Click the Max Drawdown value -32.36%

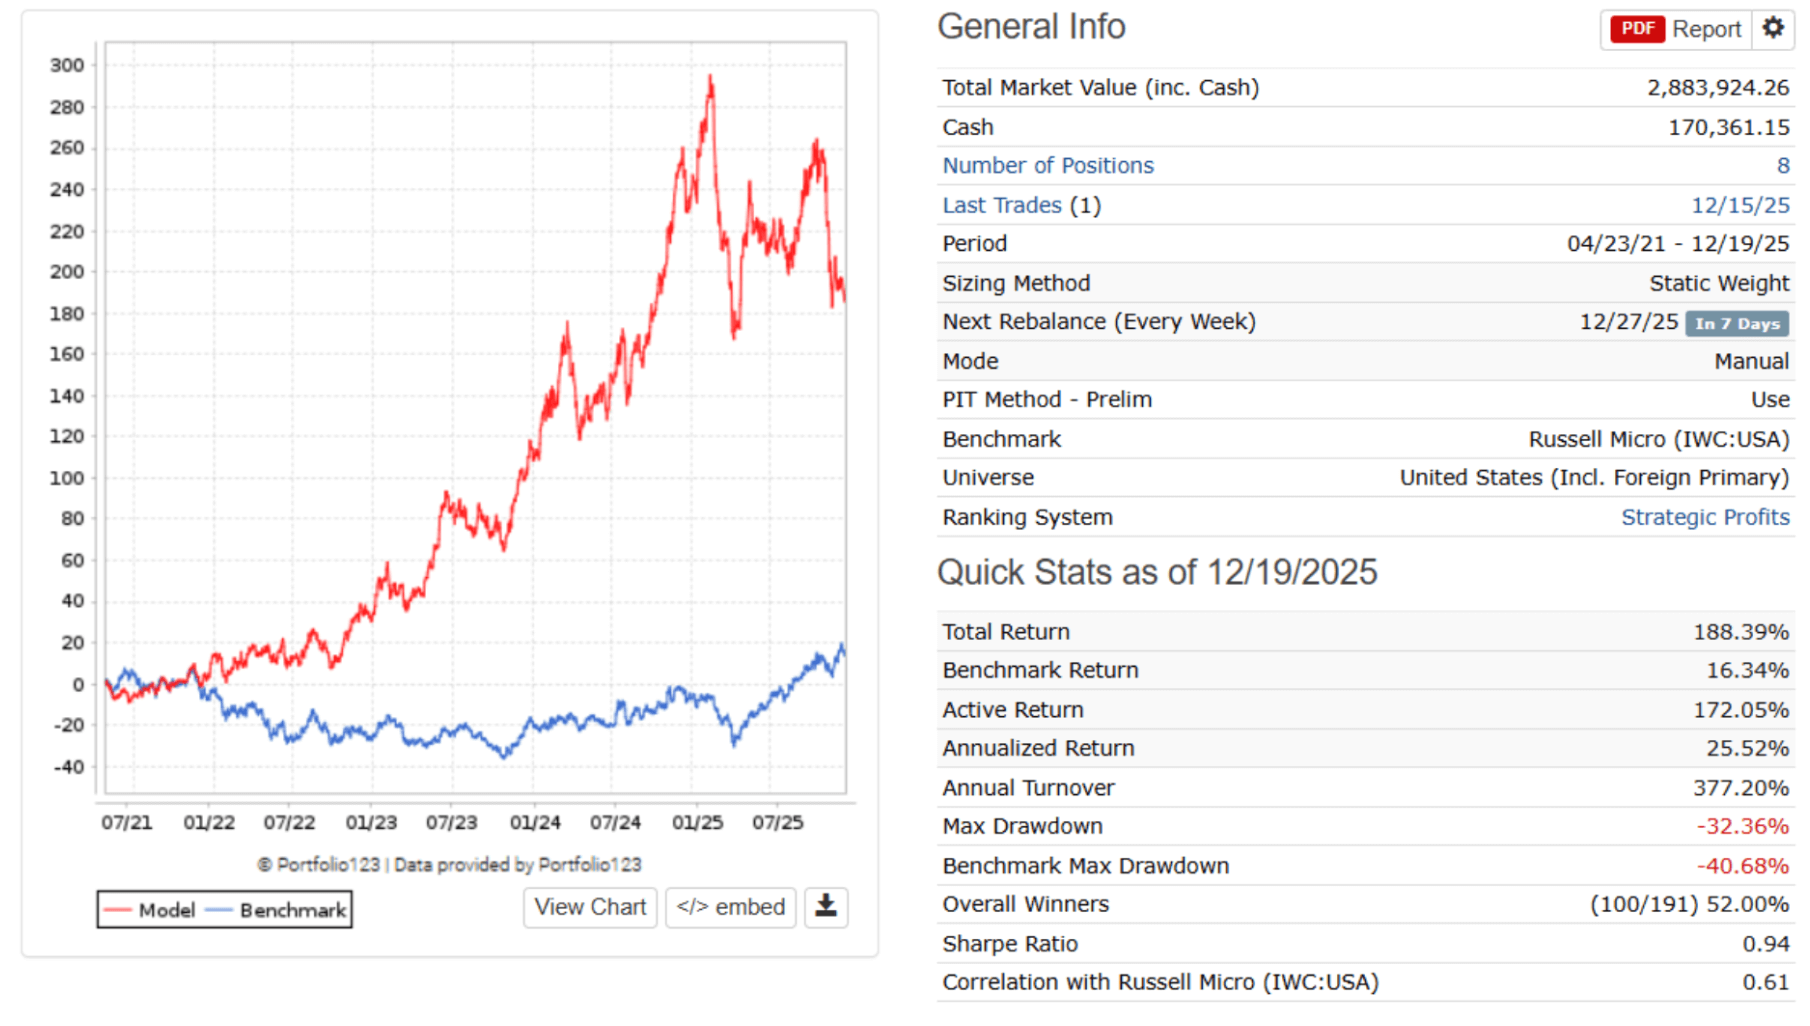point(1741,826)
